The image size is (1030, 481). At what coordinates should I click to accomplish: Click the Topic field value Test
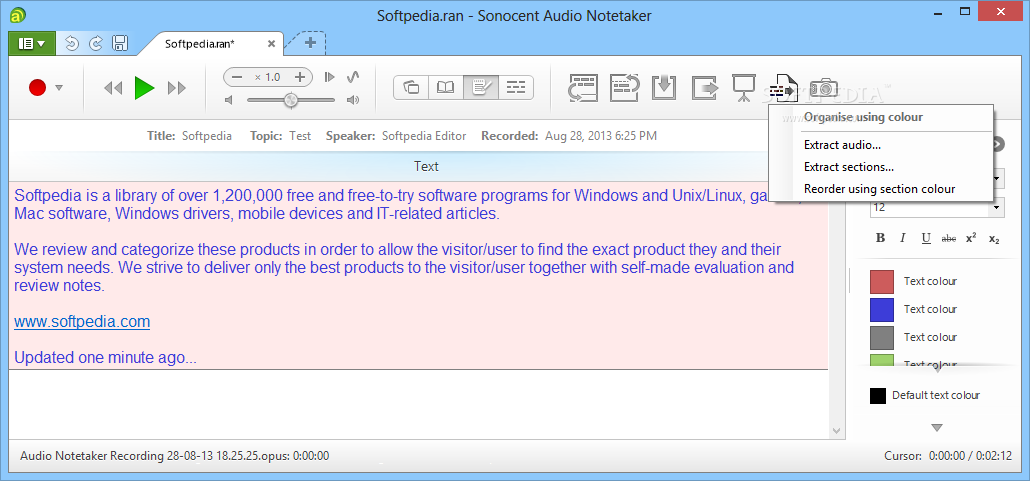[x=300, y=136]
